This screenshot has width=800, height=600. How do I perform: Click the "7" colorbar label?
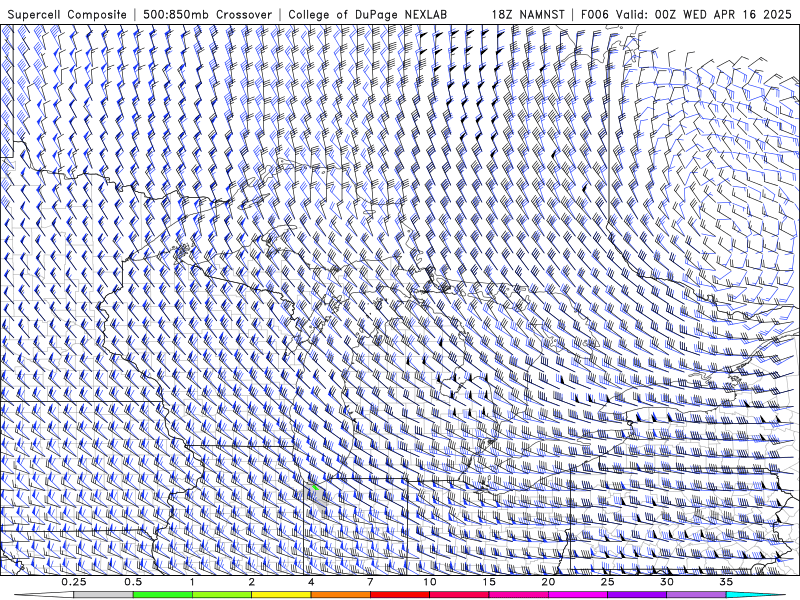click(x=370, y=582)
